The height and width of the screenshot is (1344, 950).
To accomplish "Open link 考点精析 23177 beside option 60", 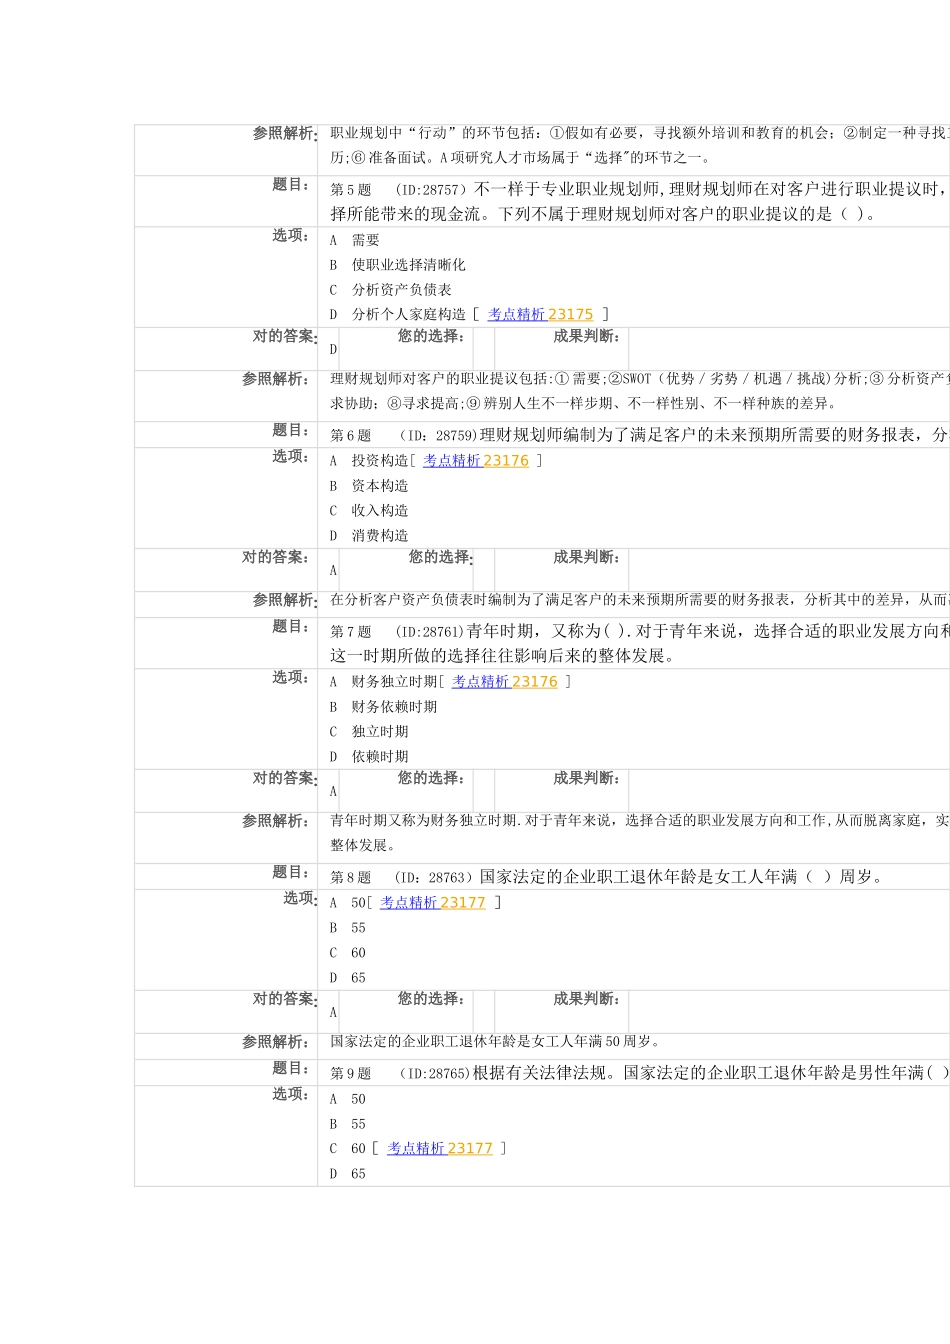I will tap(440, 1149).
